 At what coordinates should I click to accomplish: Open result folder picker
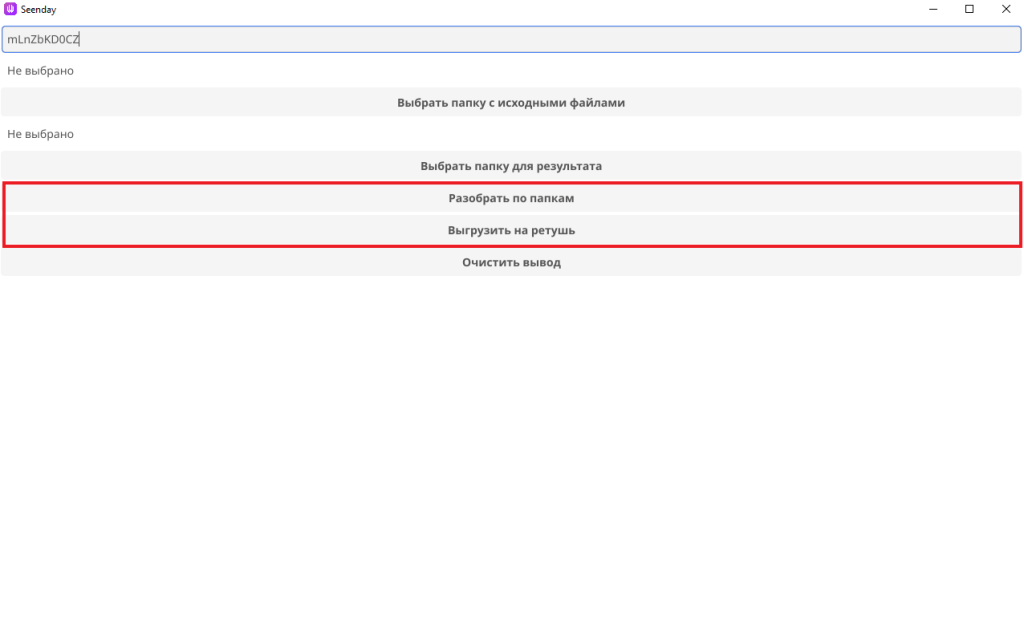coord(511,166)
